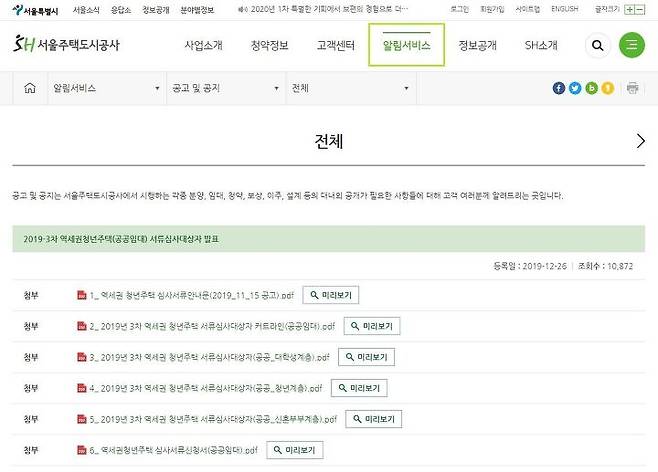Click PDF icon of attachment 6
Screen dimensions: 658x472
(x=81, y=450)
